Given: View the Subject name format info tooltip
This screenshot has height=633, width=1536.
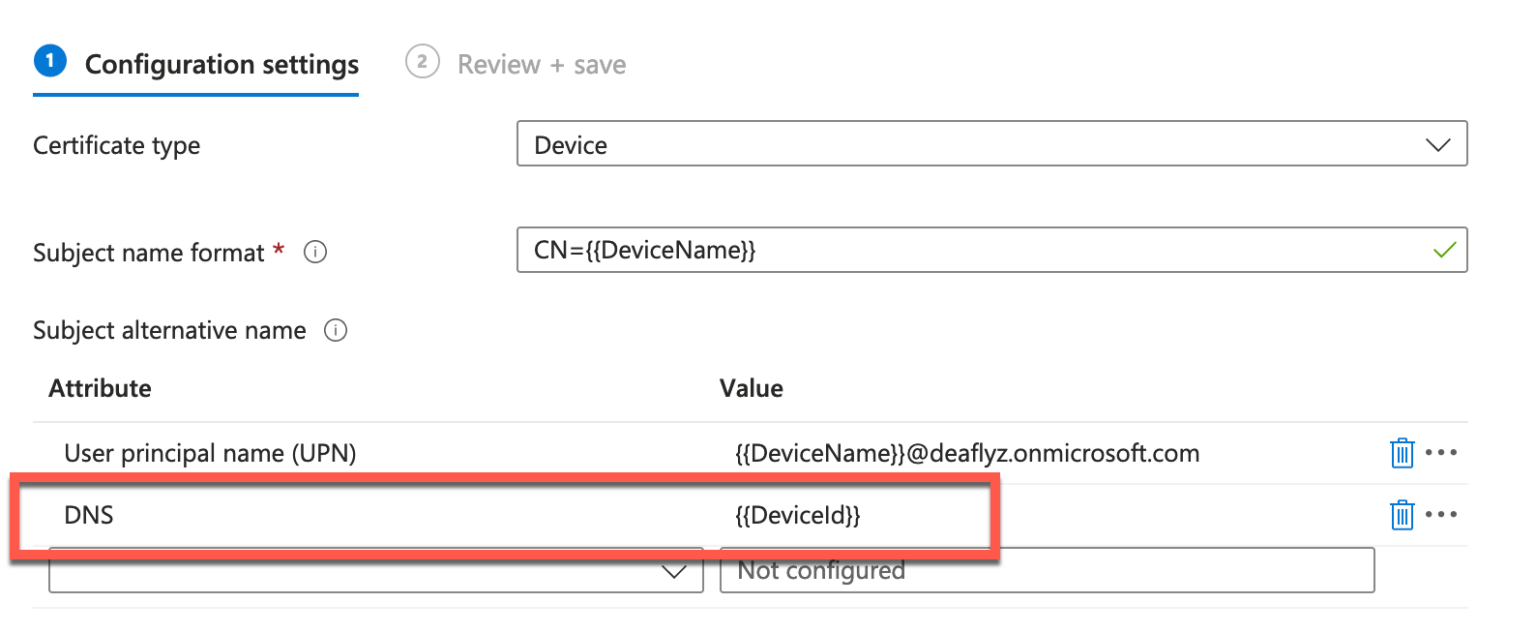Looking at the screenshot, I should 315,252.
